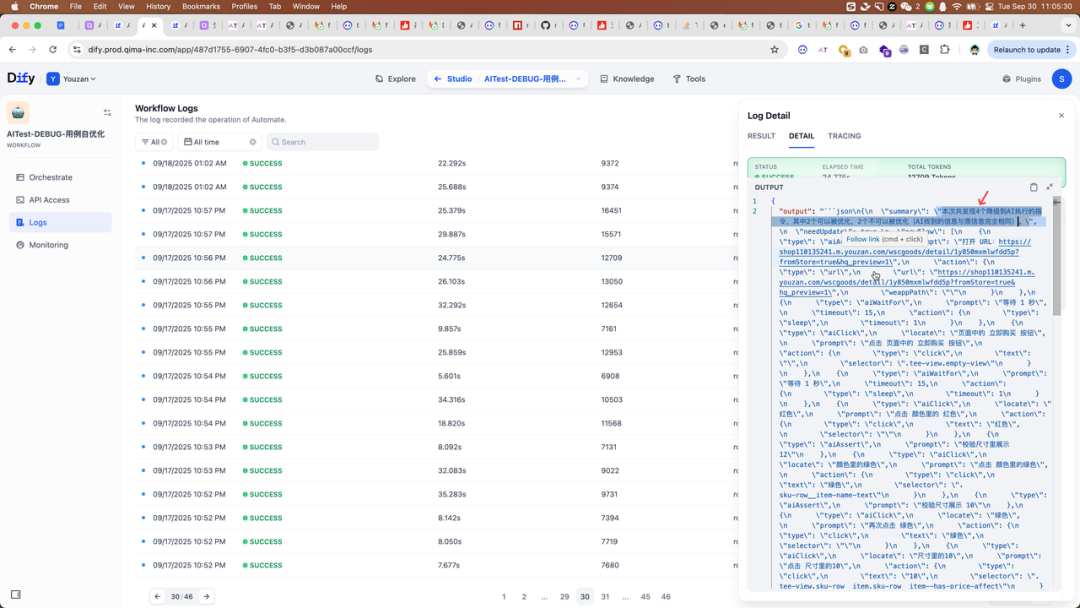Open the History menu in menu bar
The width and height of the screenshot is (1080, 608).
pos(158,6)
